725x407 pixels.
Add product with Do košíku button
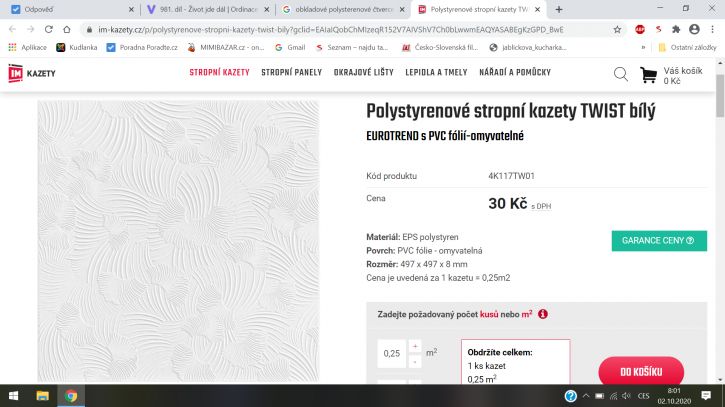point(641,371)
